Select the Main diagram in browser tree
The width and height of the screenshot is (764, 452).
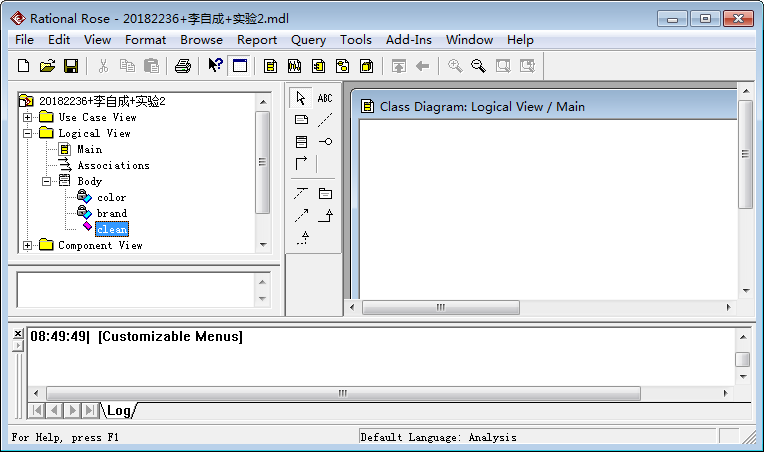point(90,150)
